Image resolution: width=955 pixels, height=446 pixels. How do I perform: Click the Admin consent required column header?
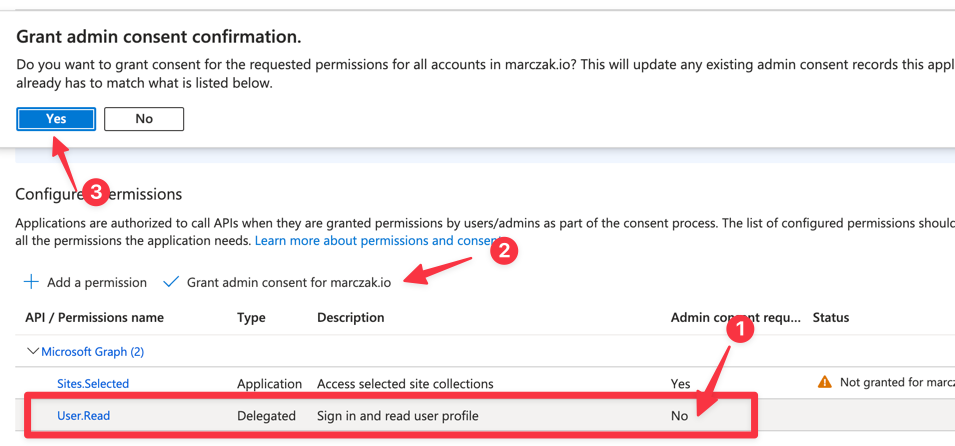tap(736, 317)
